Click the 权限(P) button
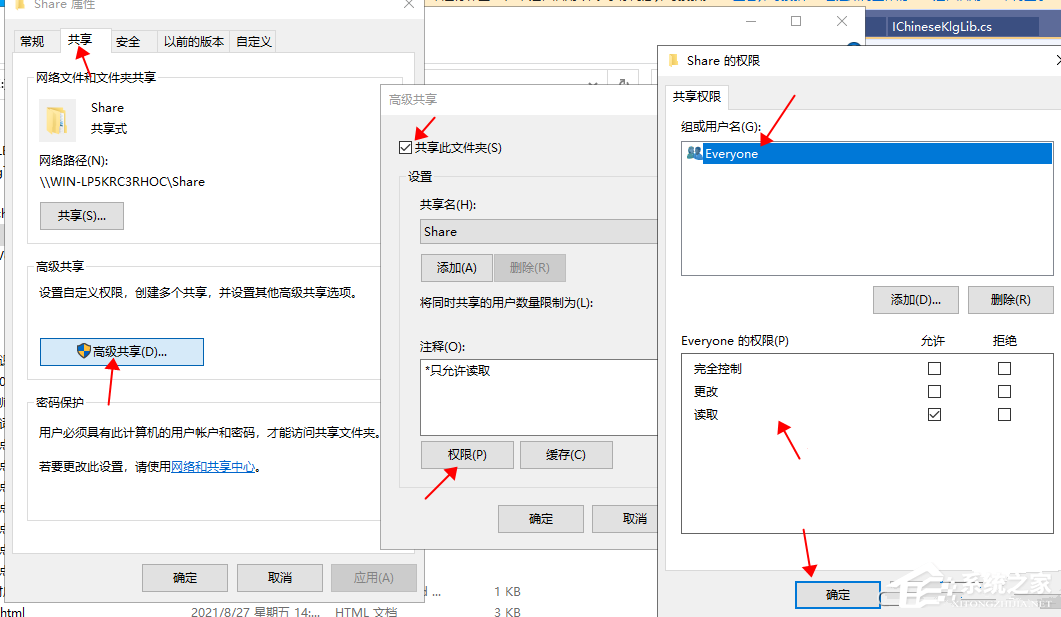This screenshot has width=1061, height=617. 467,454
